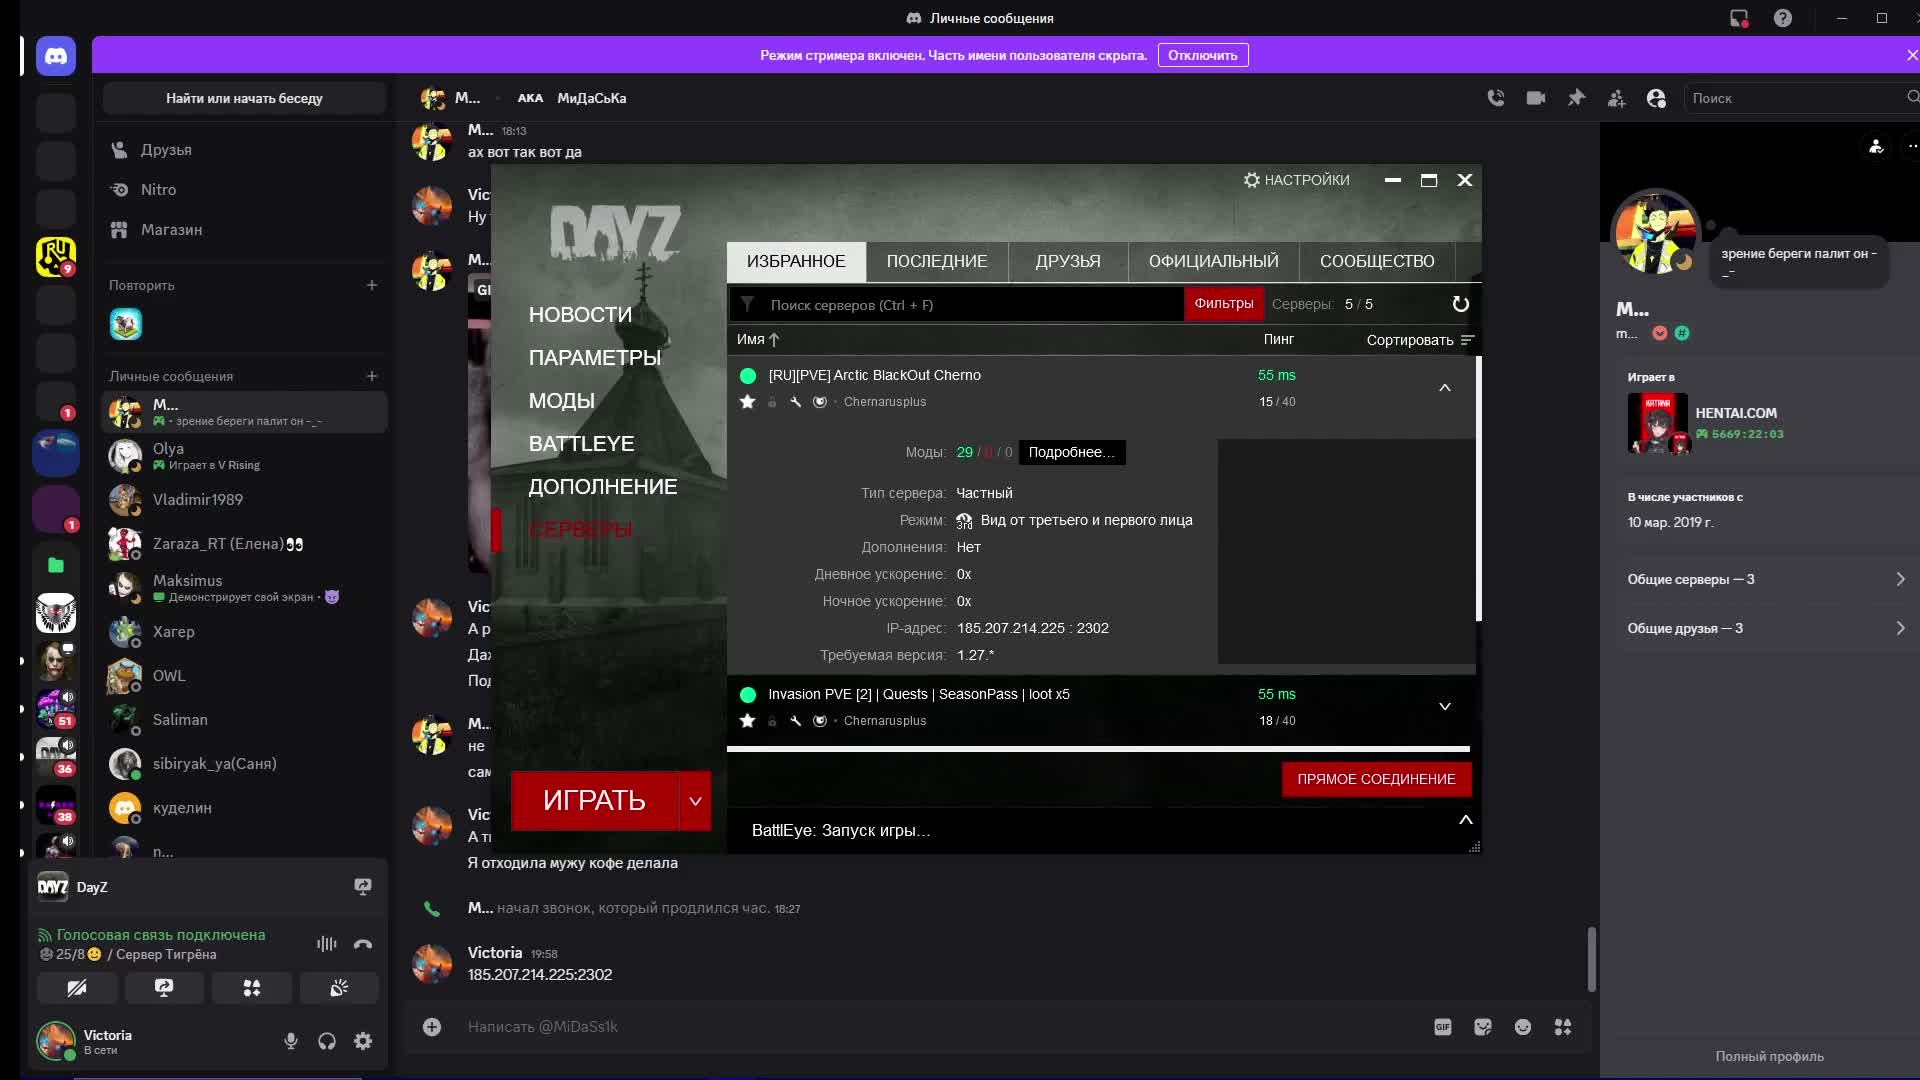Open pinned messages icon
Viewport: 1920px width, 1080px height.
click(1576, 98)
